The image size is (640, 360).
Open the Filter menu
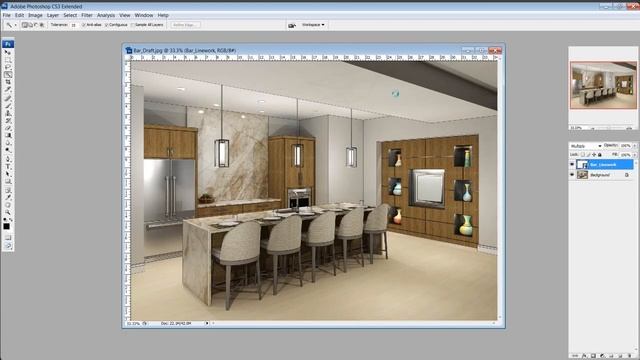tap(87, 15)
